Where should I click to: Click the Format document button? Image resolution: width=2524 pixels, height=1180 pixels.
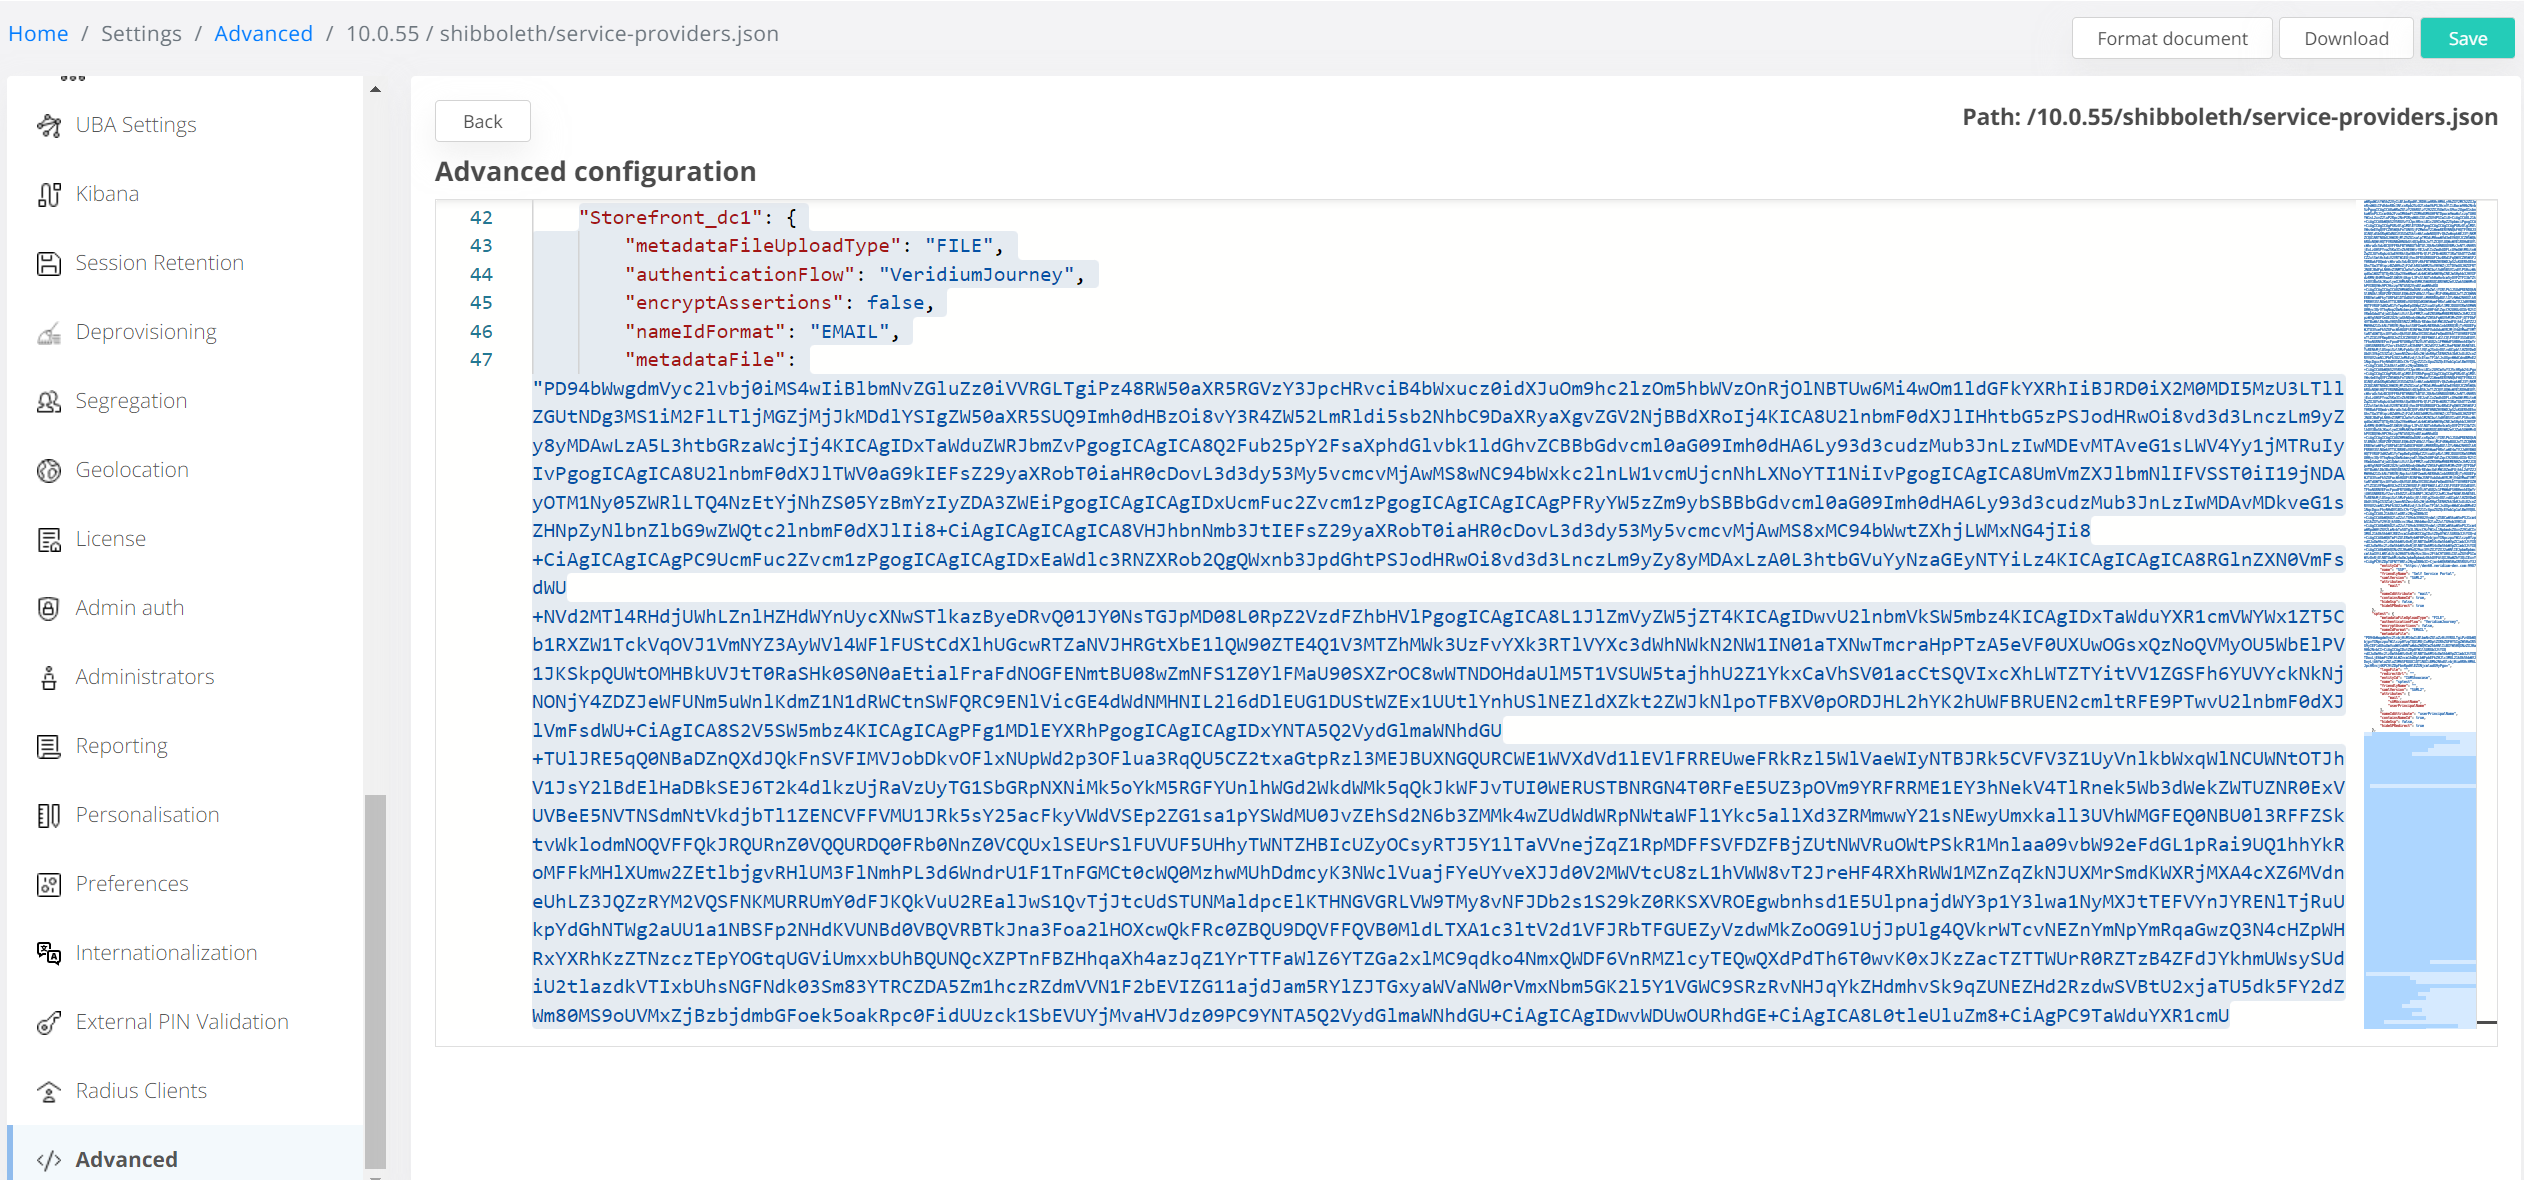pos(2171,38)
